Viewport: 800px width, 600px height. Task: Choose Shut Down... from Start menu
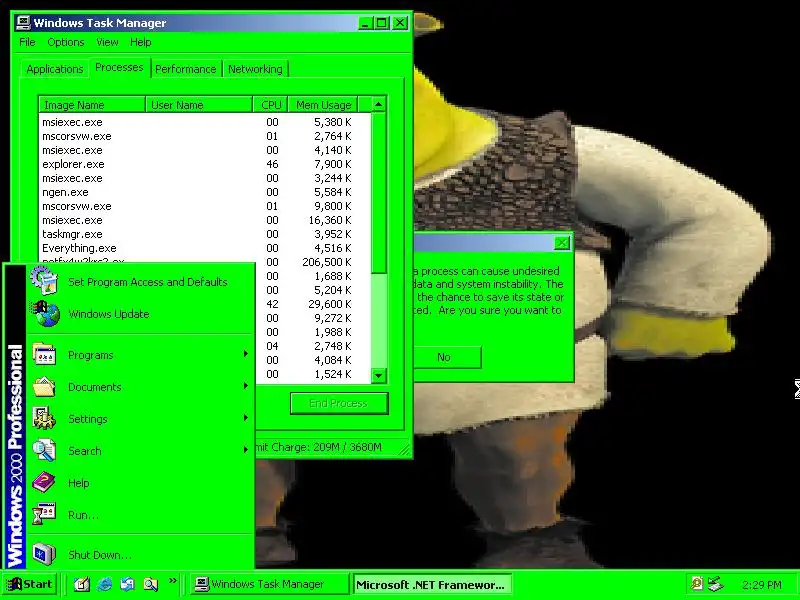click(140, 555)
